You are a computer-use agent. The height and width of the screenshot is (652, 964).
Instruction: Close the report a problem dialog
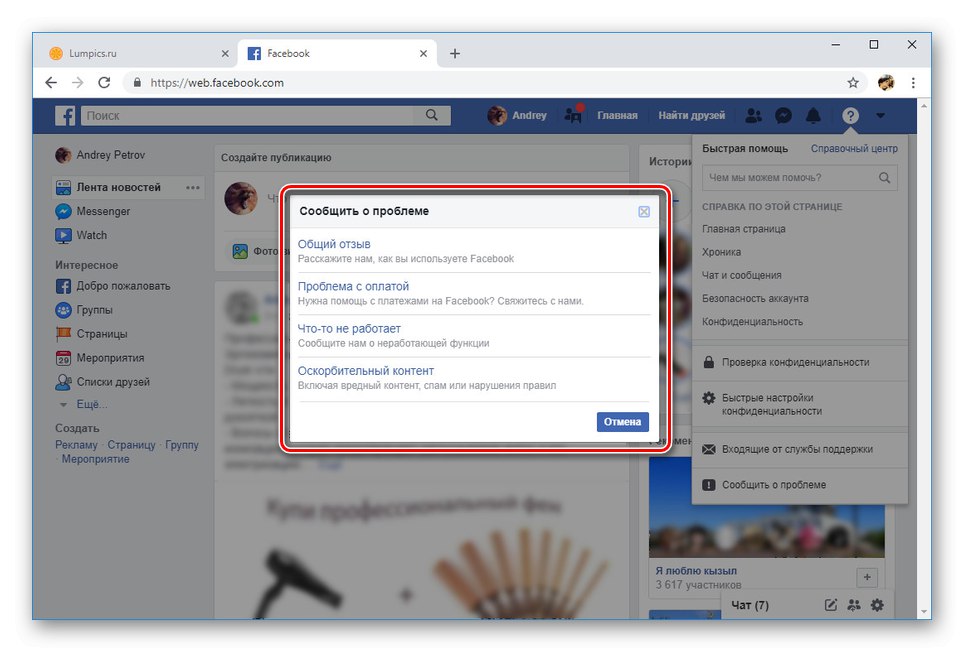644,211
